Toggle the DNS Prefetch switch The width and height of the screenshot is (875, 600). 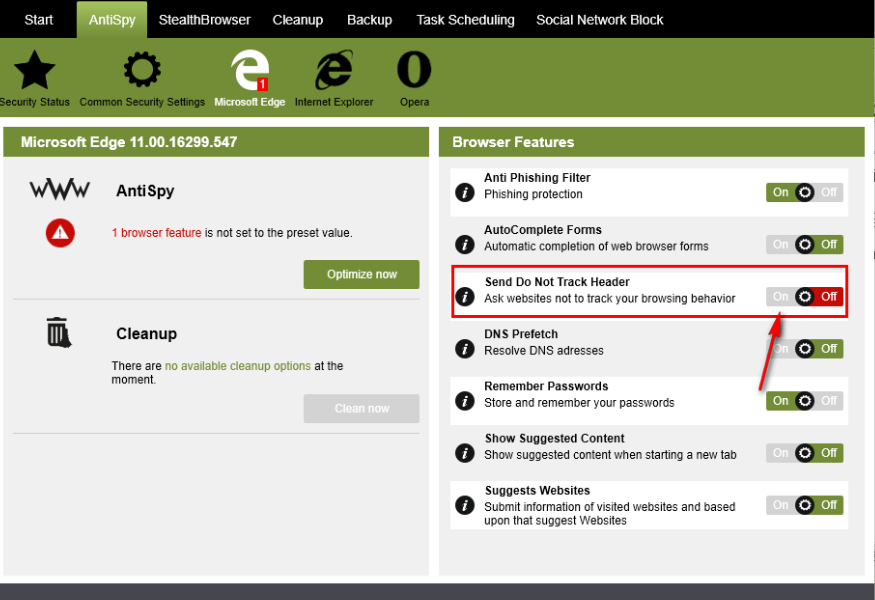[x=804, y=349]
